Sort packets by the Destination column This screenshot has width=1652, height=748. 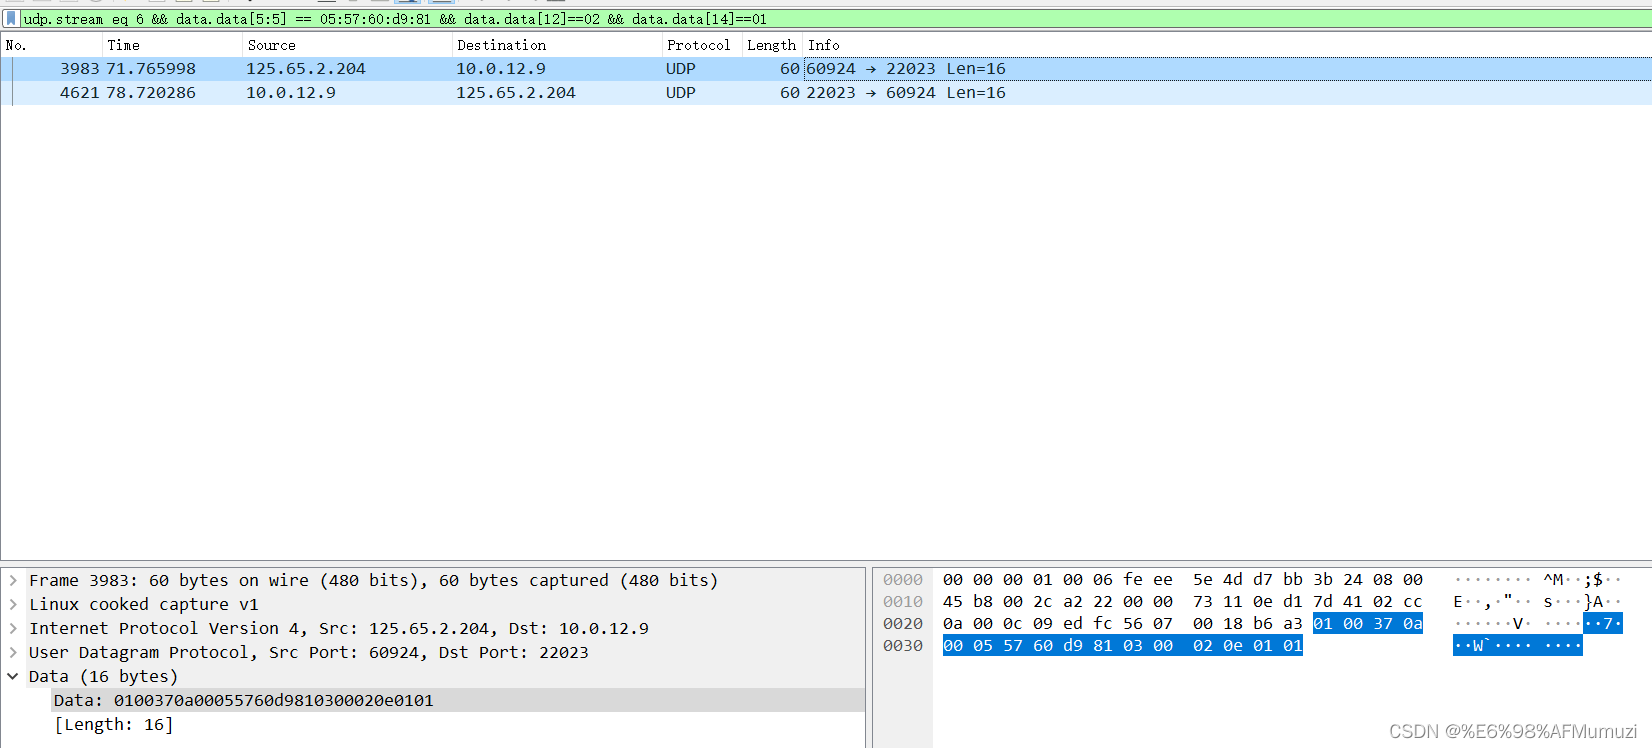tap(557, 45)
